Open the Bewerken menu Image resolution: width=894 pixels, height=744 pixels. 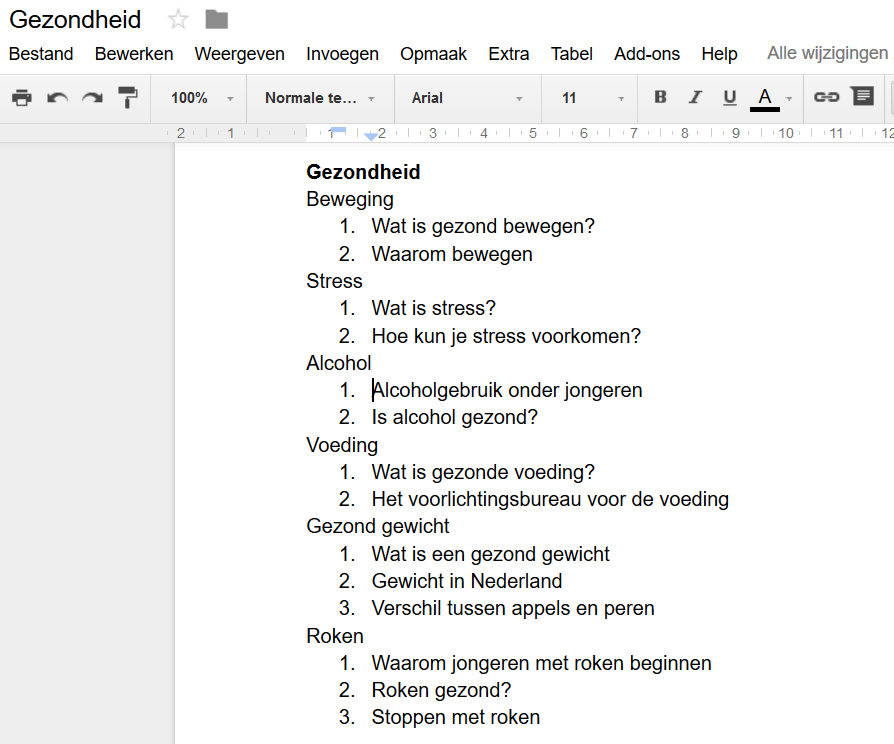click(134, 54)
